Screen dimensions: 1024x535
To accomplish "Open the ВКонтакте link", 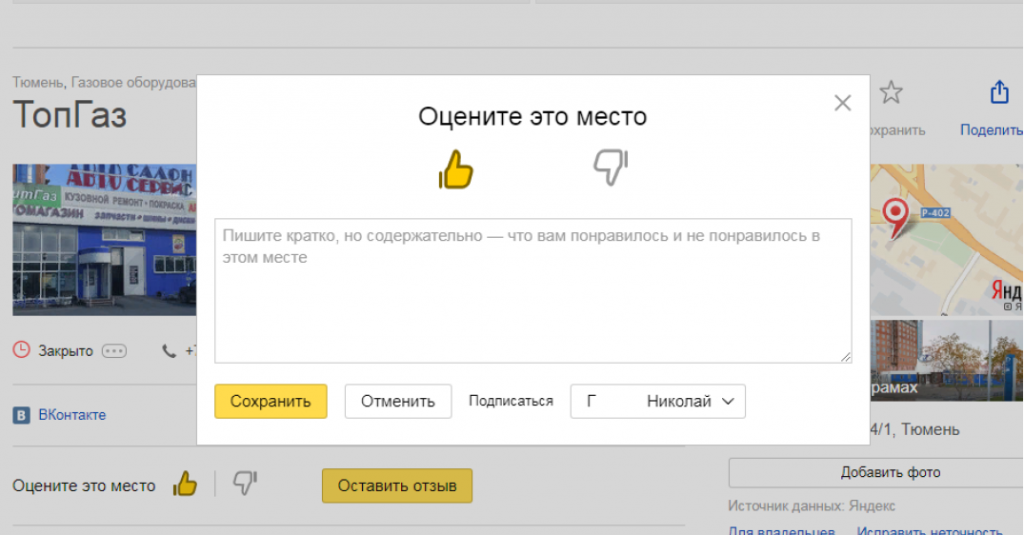I will tap(72, 415).
